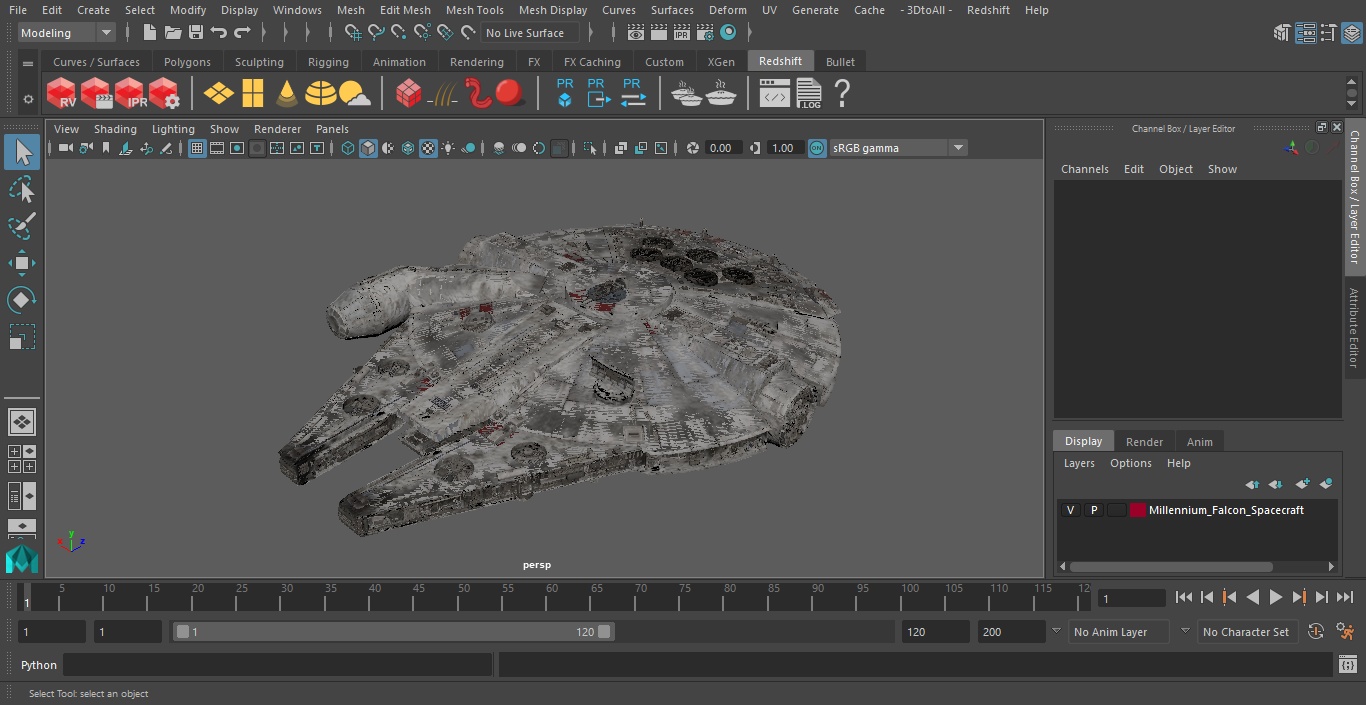
Task: Open Redshift render settings shelf icon with gear
Action: [x=164, y=93]
